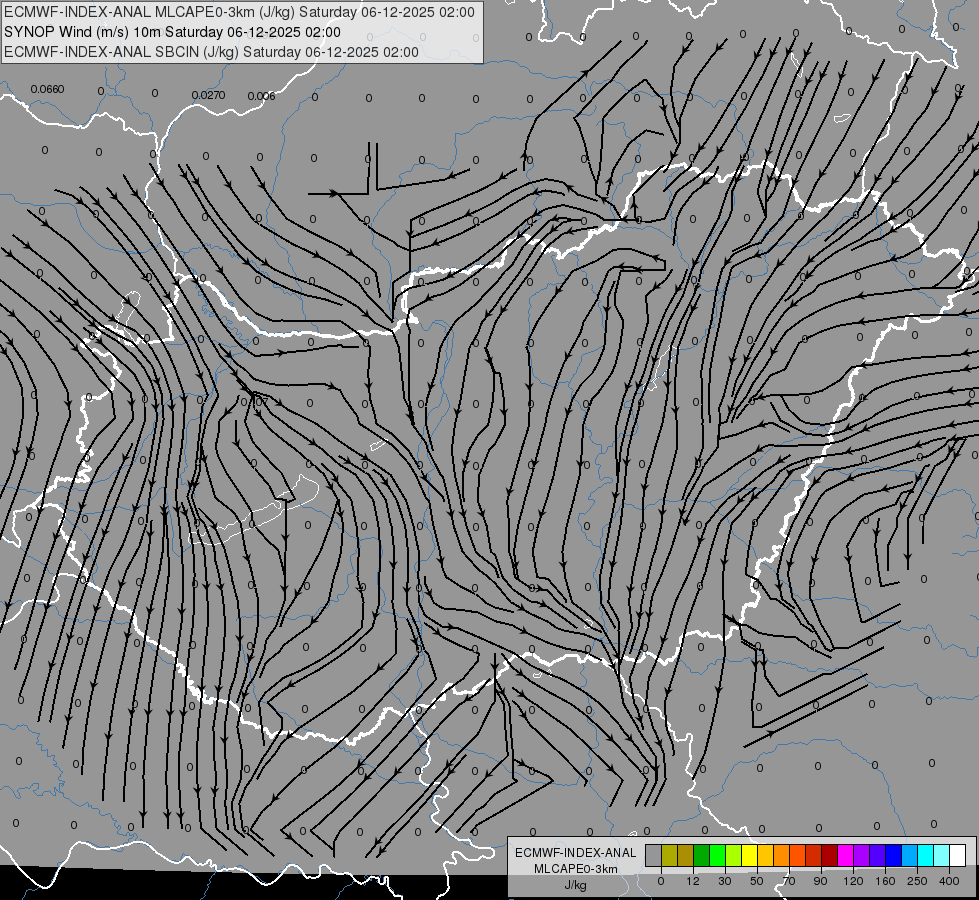Pick the dark green legend swatch
The width and height of the screenshot is (979, 900).
coord(702,855)
